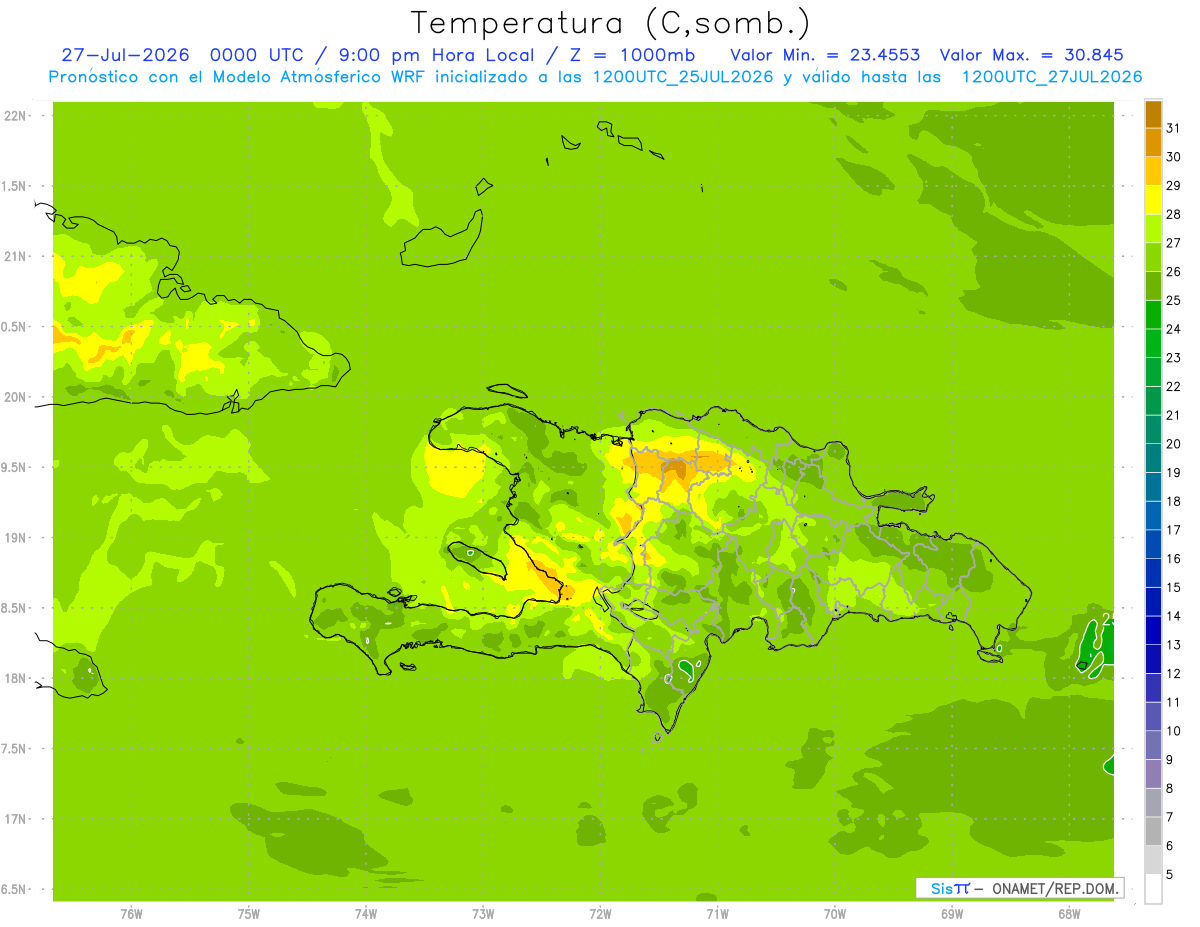Click the dark blue legend band between 12 and 13

[x=1153, y=659]
